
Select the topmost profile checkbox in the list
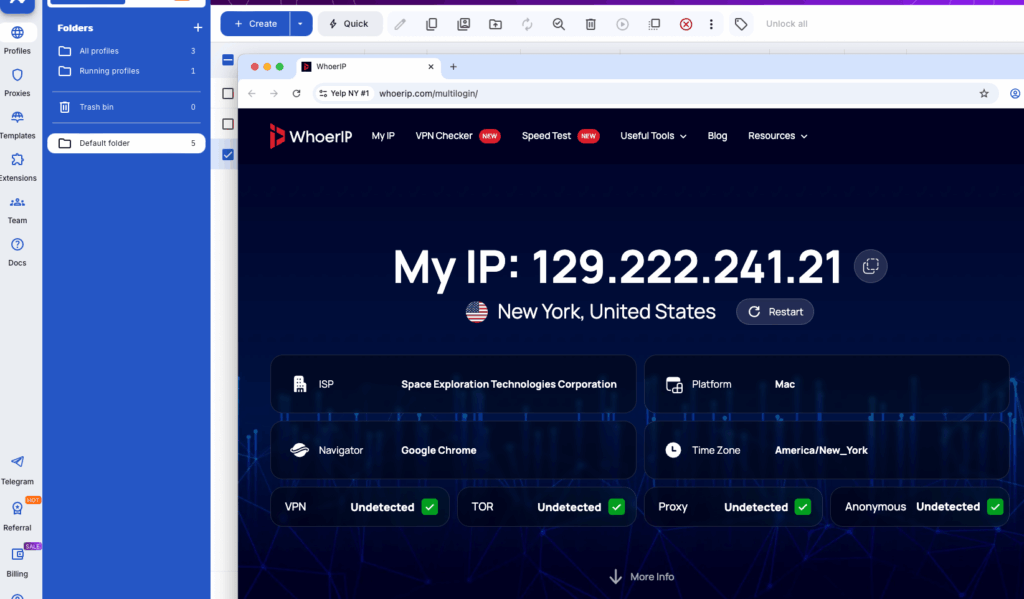click(x=225, y=92)
